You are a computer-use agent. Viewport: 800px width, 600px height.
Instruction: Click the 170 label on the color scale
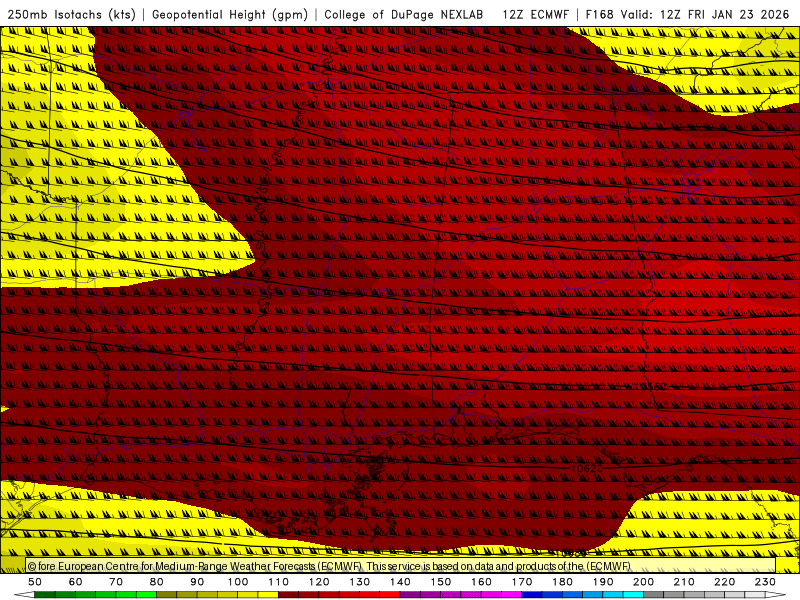pos(521,582)
